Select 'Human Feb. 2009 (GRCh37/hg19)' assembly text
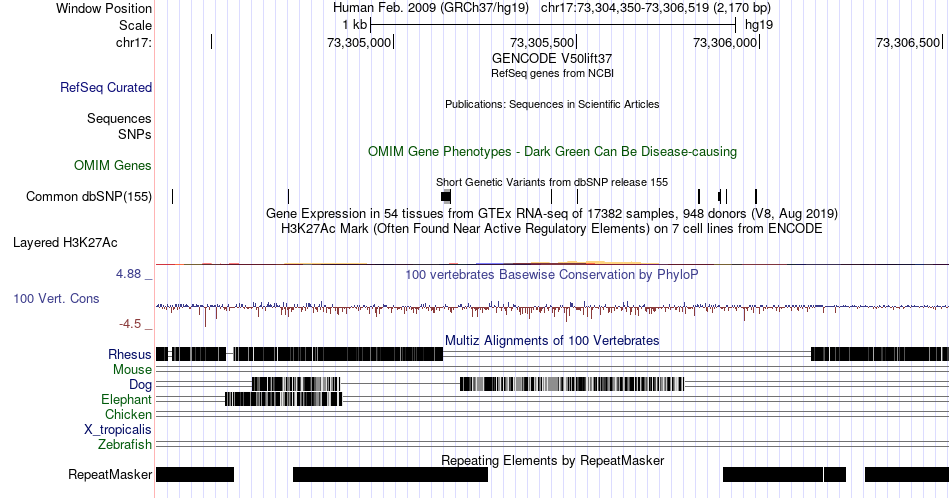Image resolution: width=950 pixels, height=498 pixels. [431, 8]
